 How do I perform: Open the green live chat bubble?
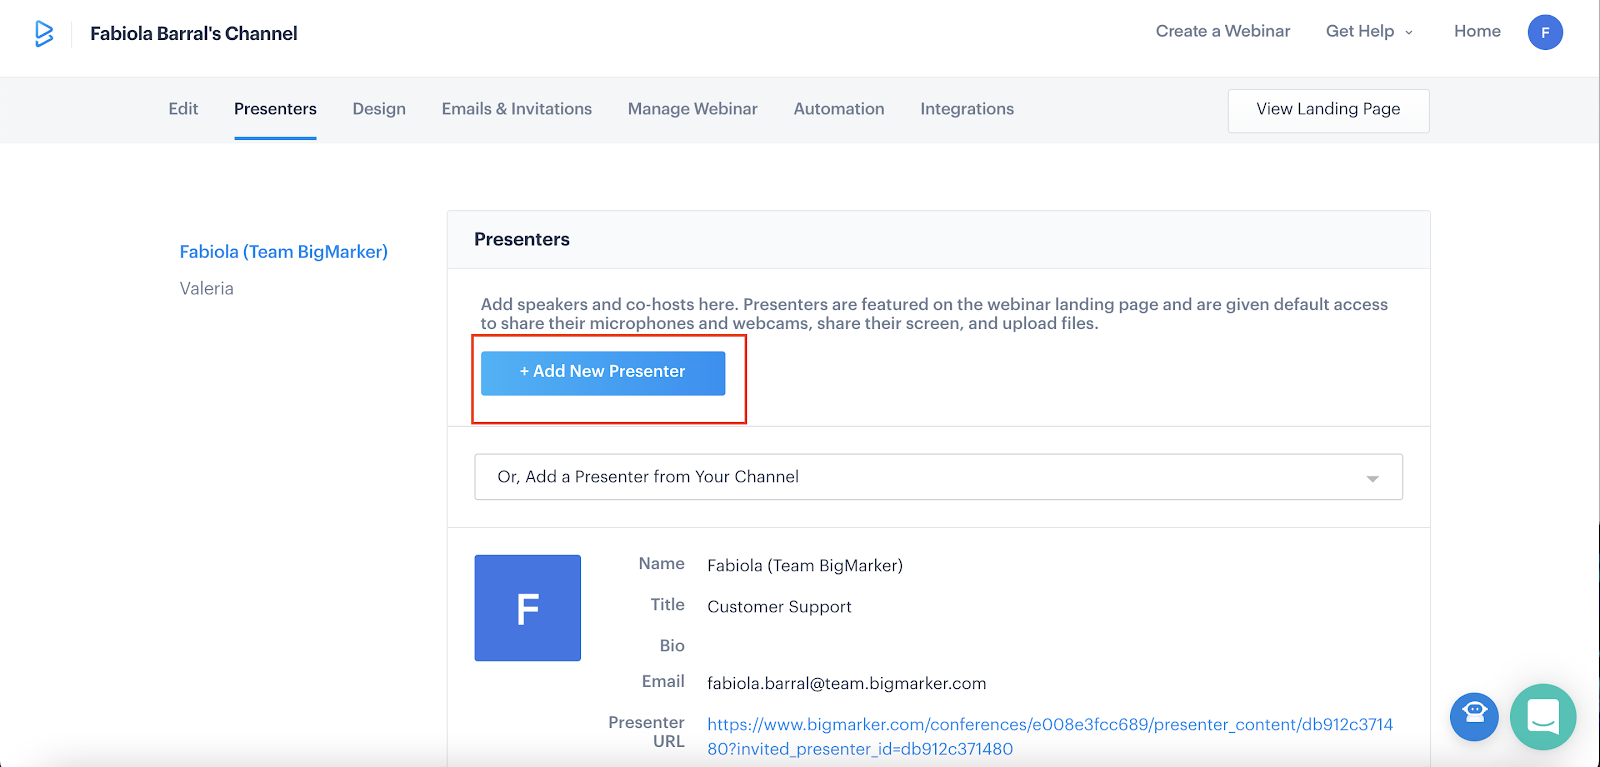(x=1543, y=716)
